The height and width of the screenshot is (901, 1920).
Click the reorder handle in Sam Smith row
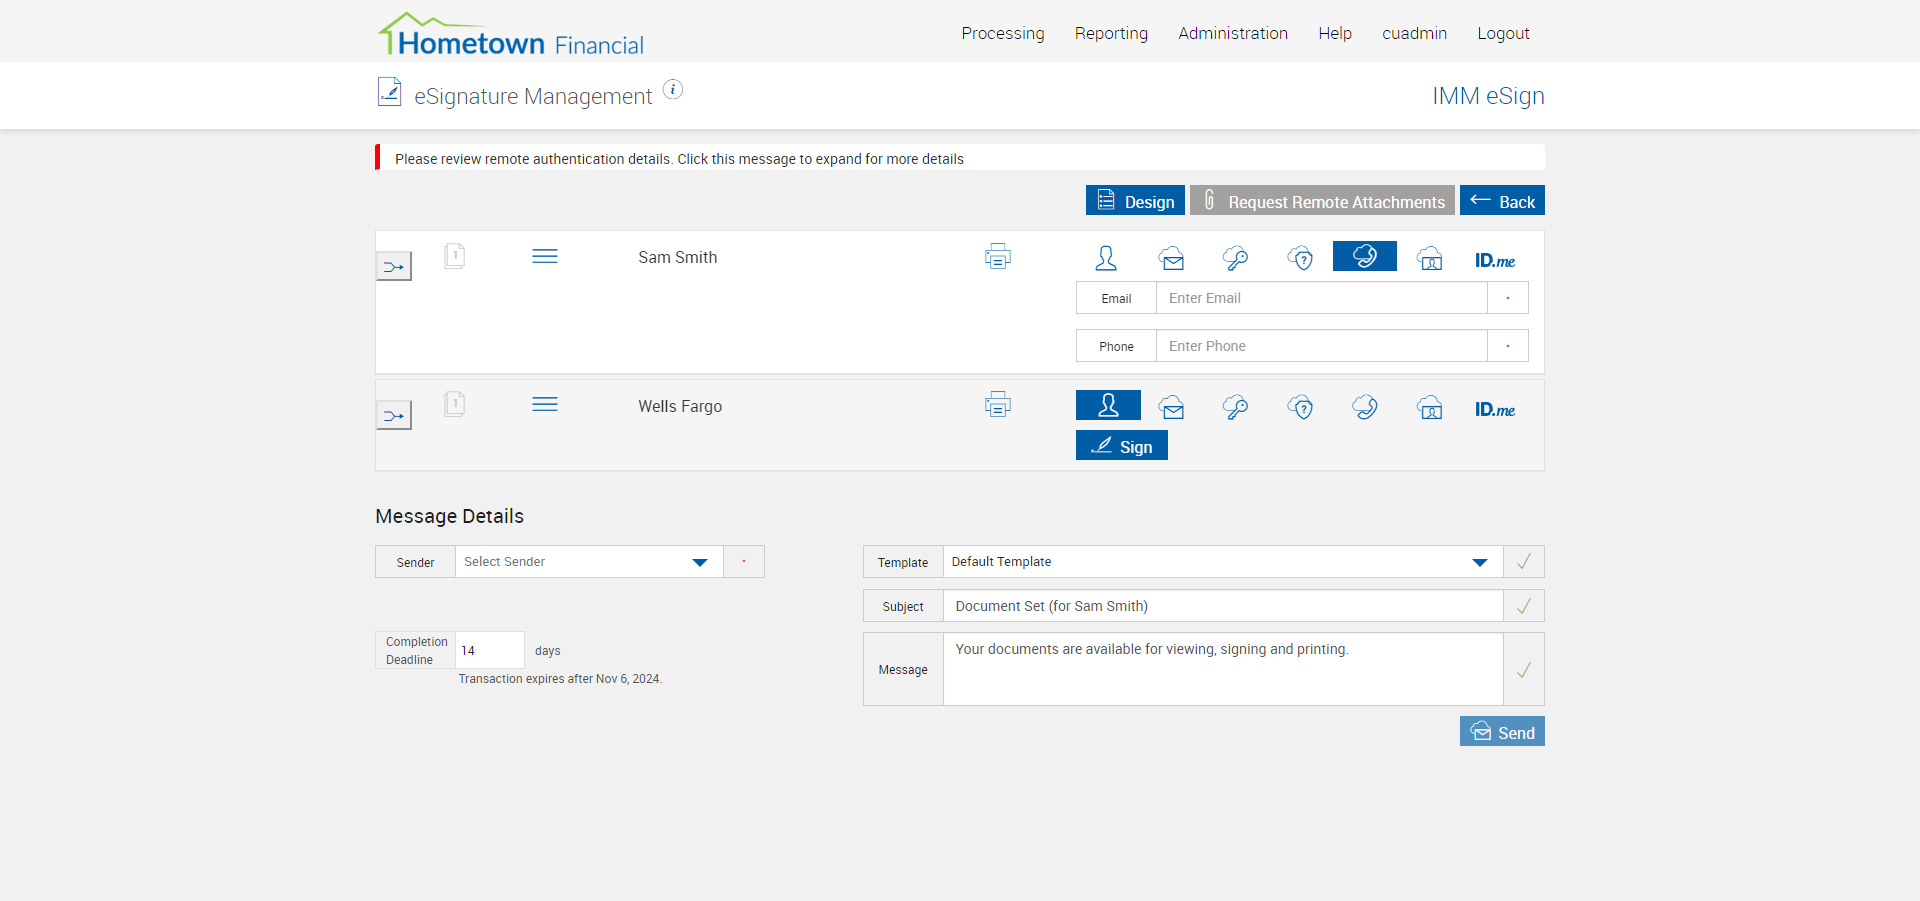[x=545, y=256]
